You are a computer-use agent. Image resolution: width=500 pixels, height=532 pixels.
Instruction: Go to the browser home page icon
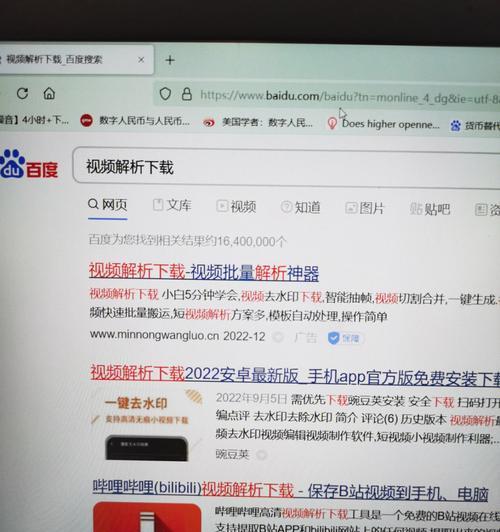49,93
